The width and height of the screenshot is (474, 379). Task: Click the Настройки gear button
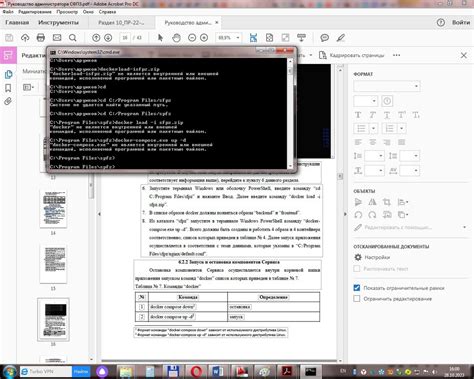tap(372, 257)
